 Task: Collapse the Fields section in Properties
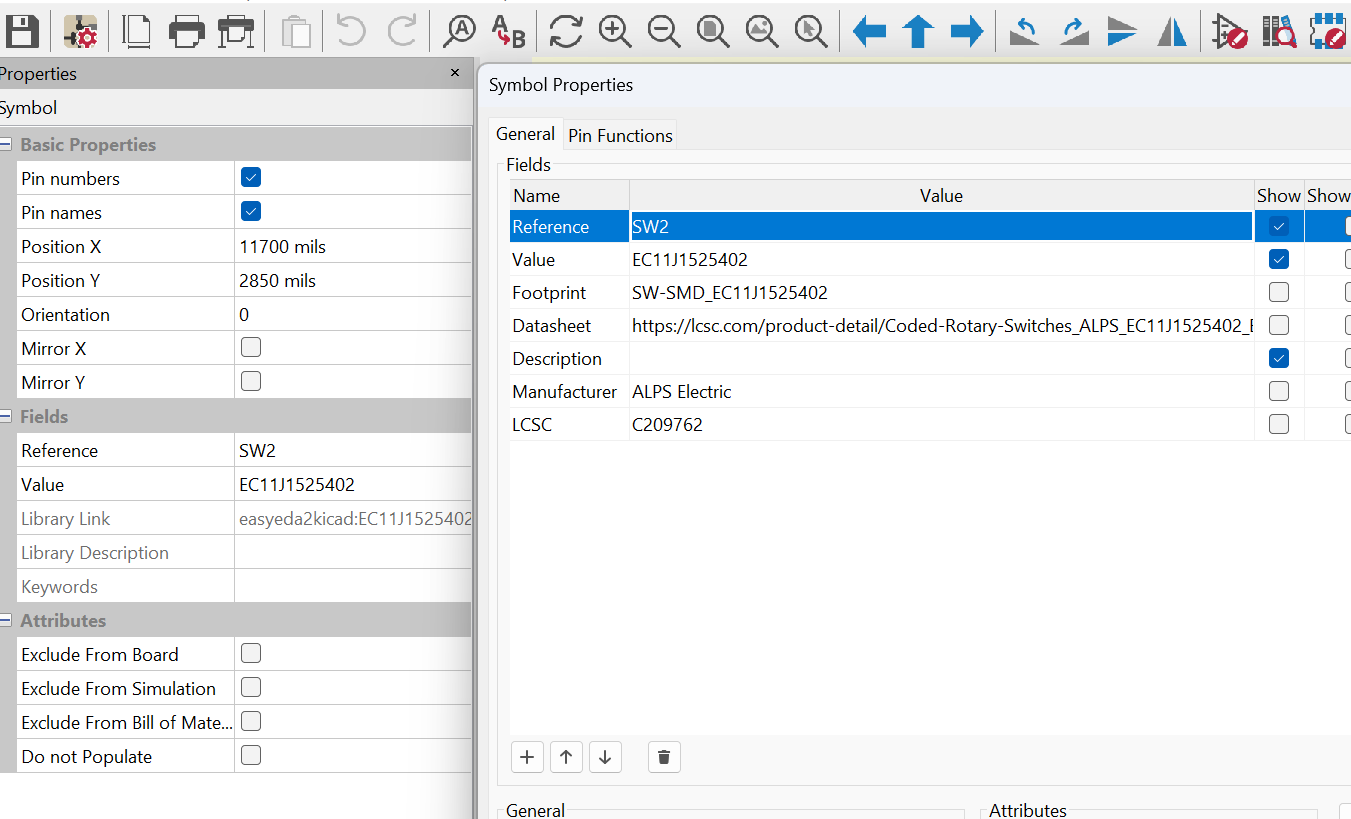click(6, 416)
